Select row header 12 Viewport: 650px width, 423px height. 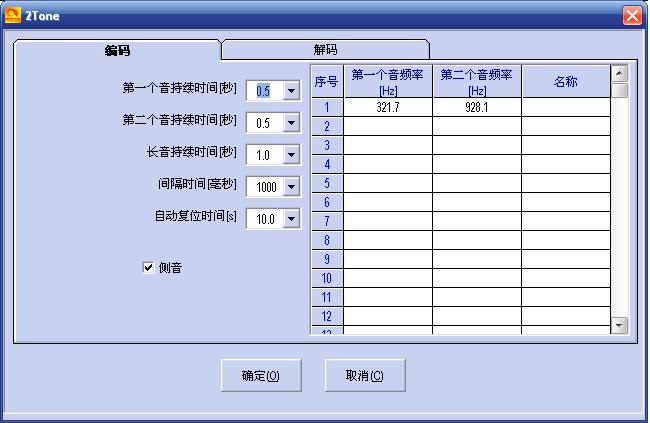(x=327, y=316)
